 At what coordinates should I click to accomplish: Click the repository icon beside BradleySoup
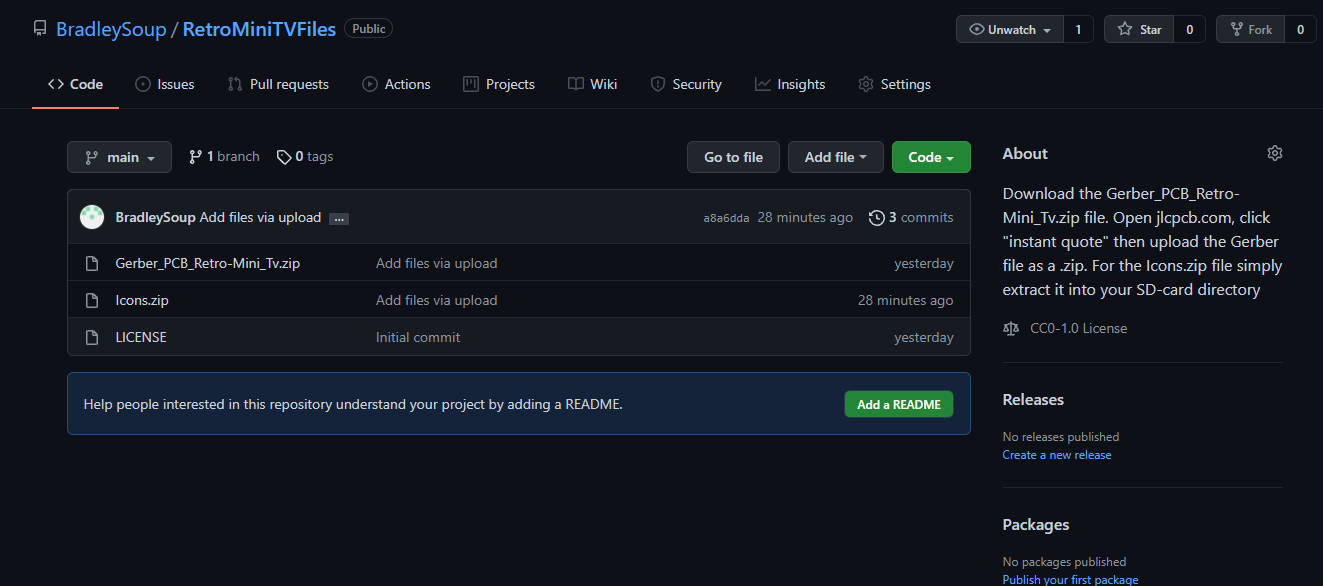pos(40,29)
